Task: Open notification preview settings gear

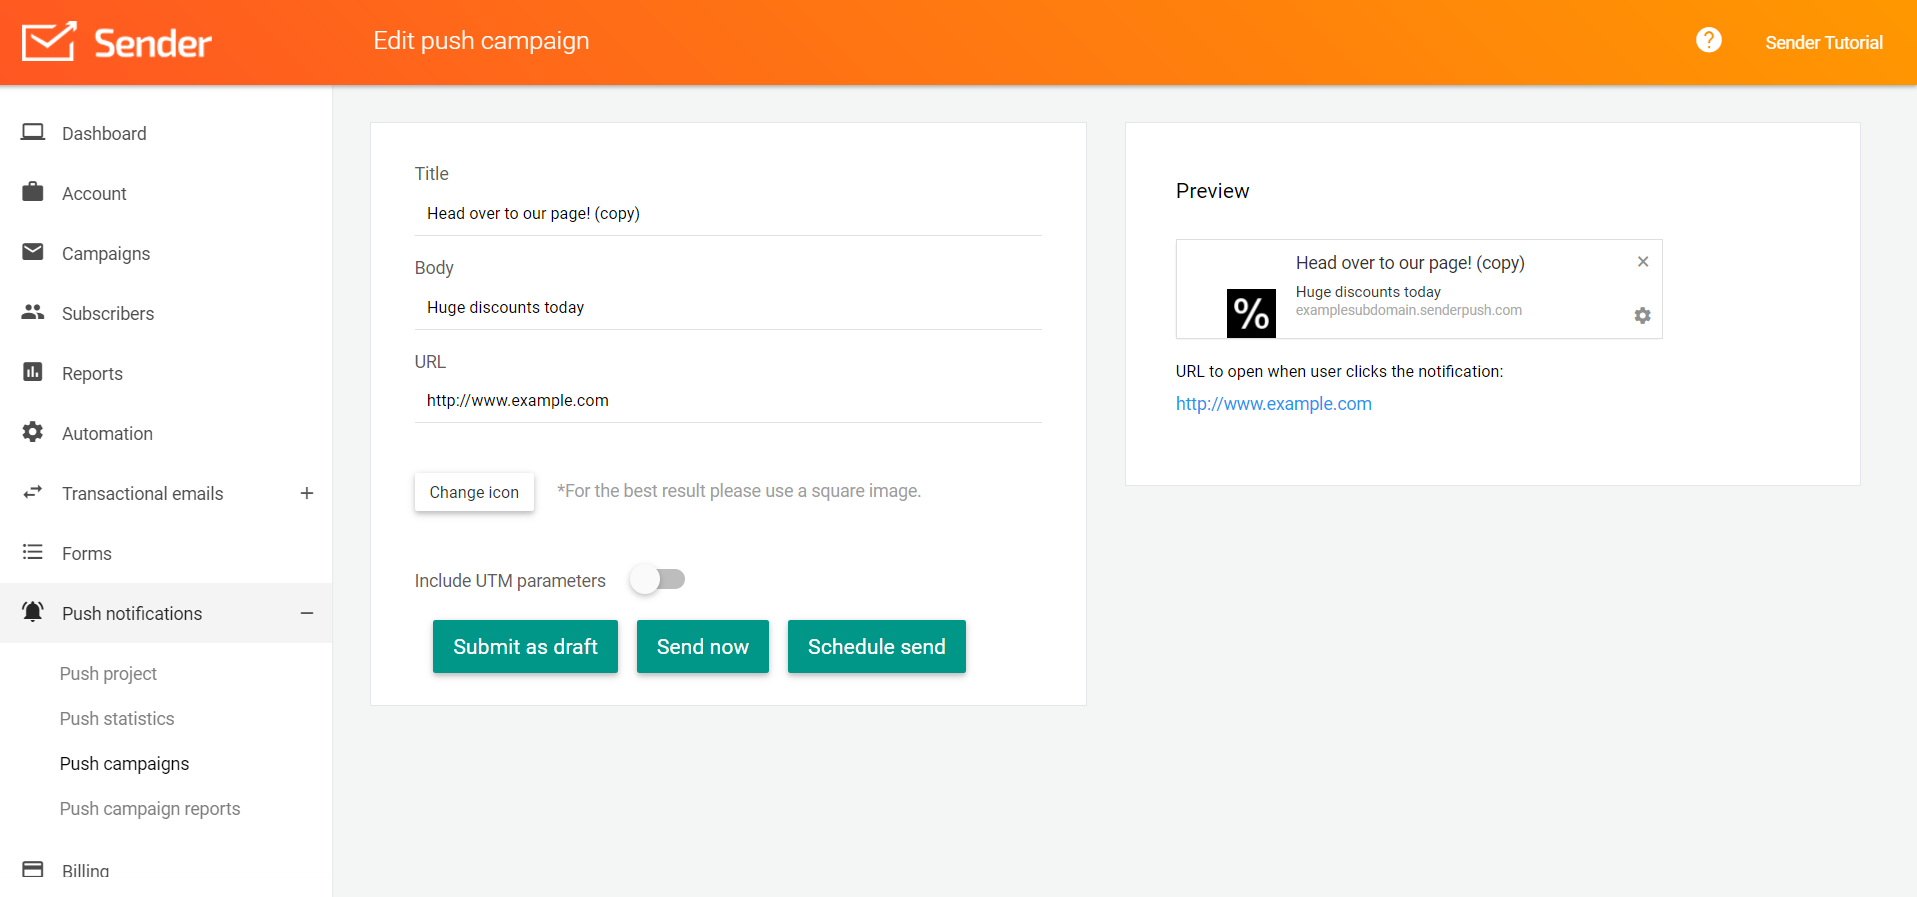Action: pos(1642,316)
